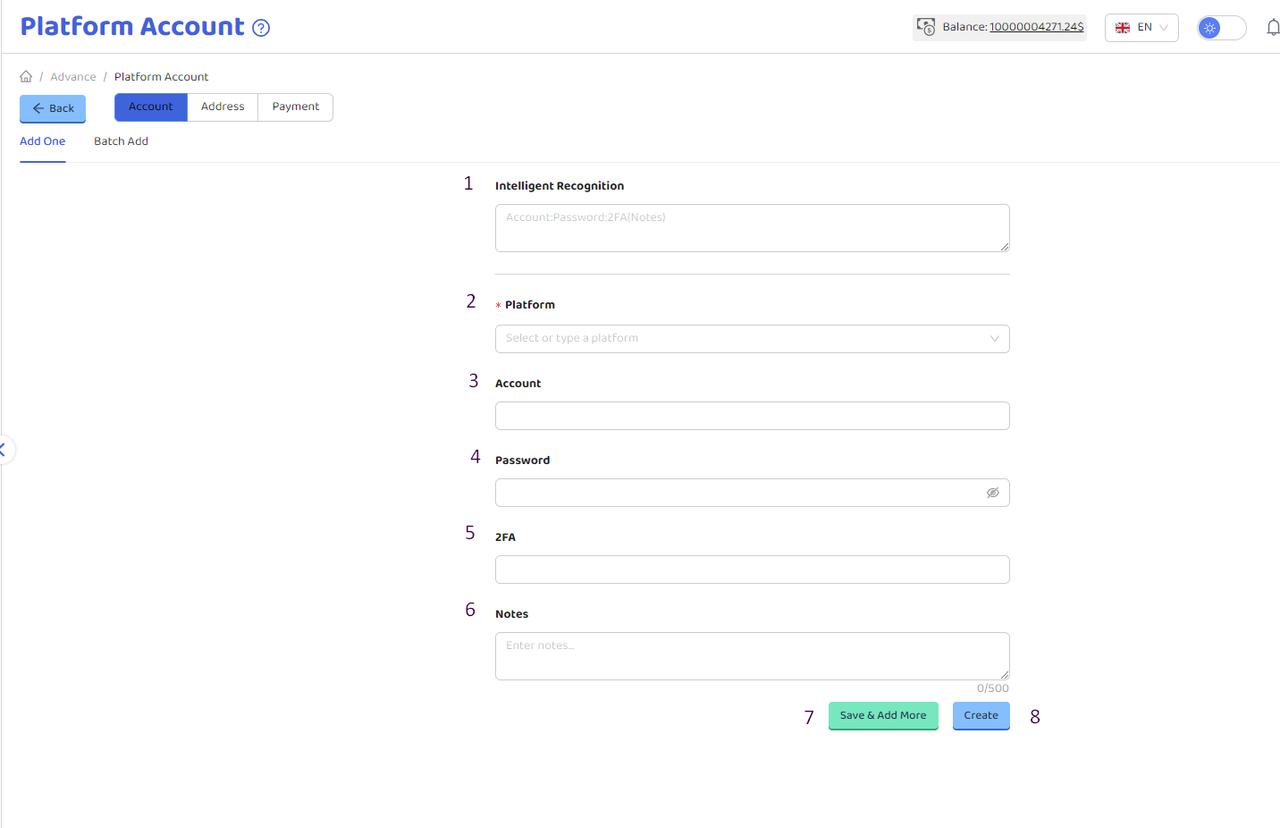This screenshot has height=828, width=1280.
Task: Click the Create button
Action: pos(980,716)
